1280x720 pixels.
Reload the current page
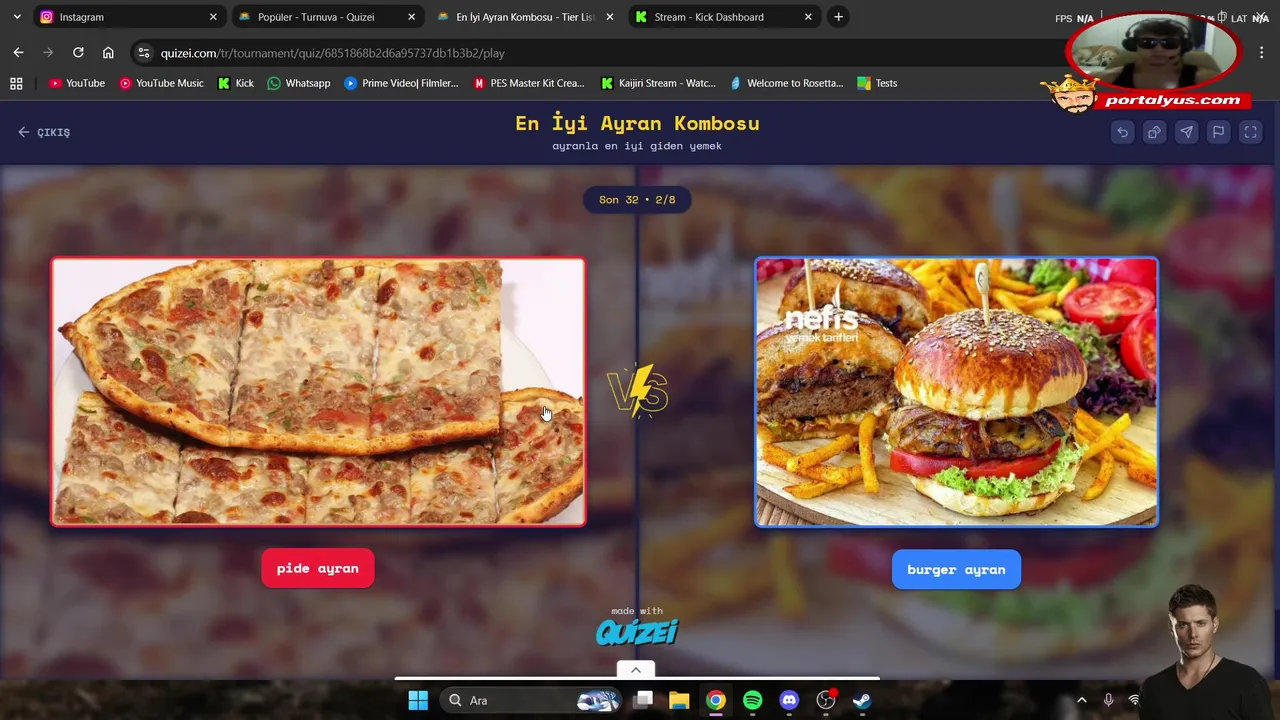(78, 53)
